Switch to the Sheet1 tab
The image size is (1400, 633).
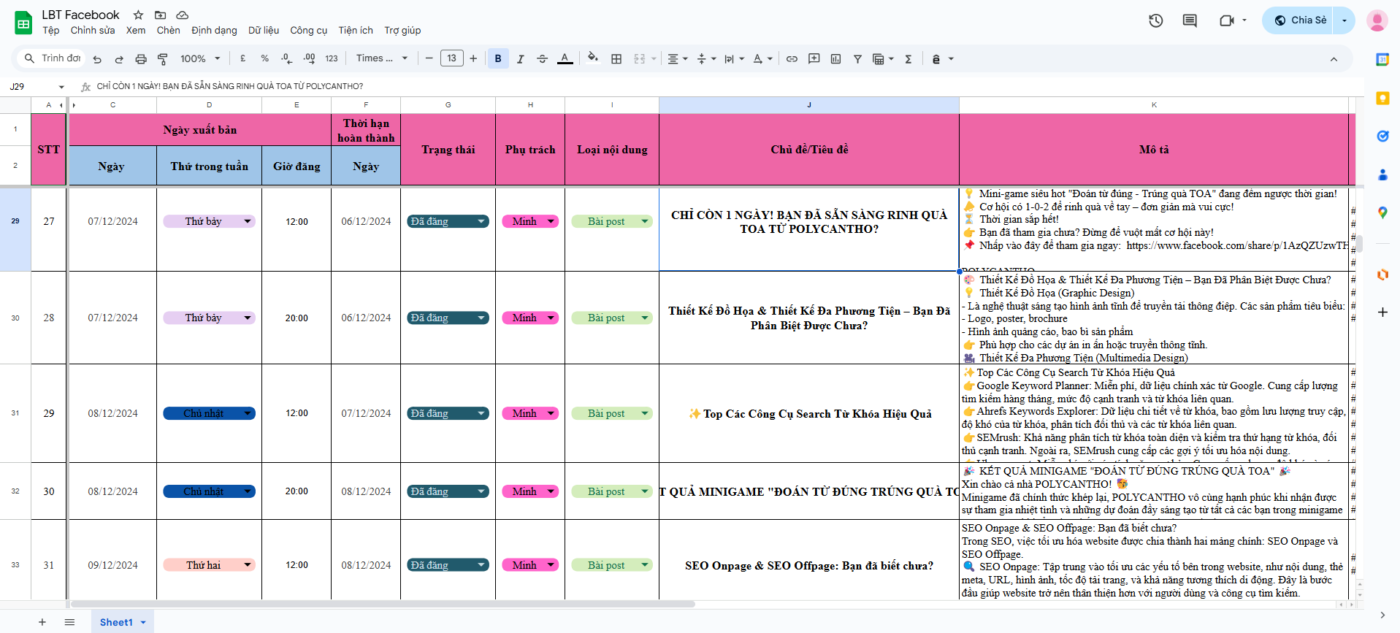121,622
